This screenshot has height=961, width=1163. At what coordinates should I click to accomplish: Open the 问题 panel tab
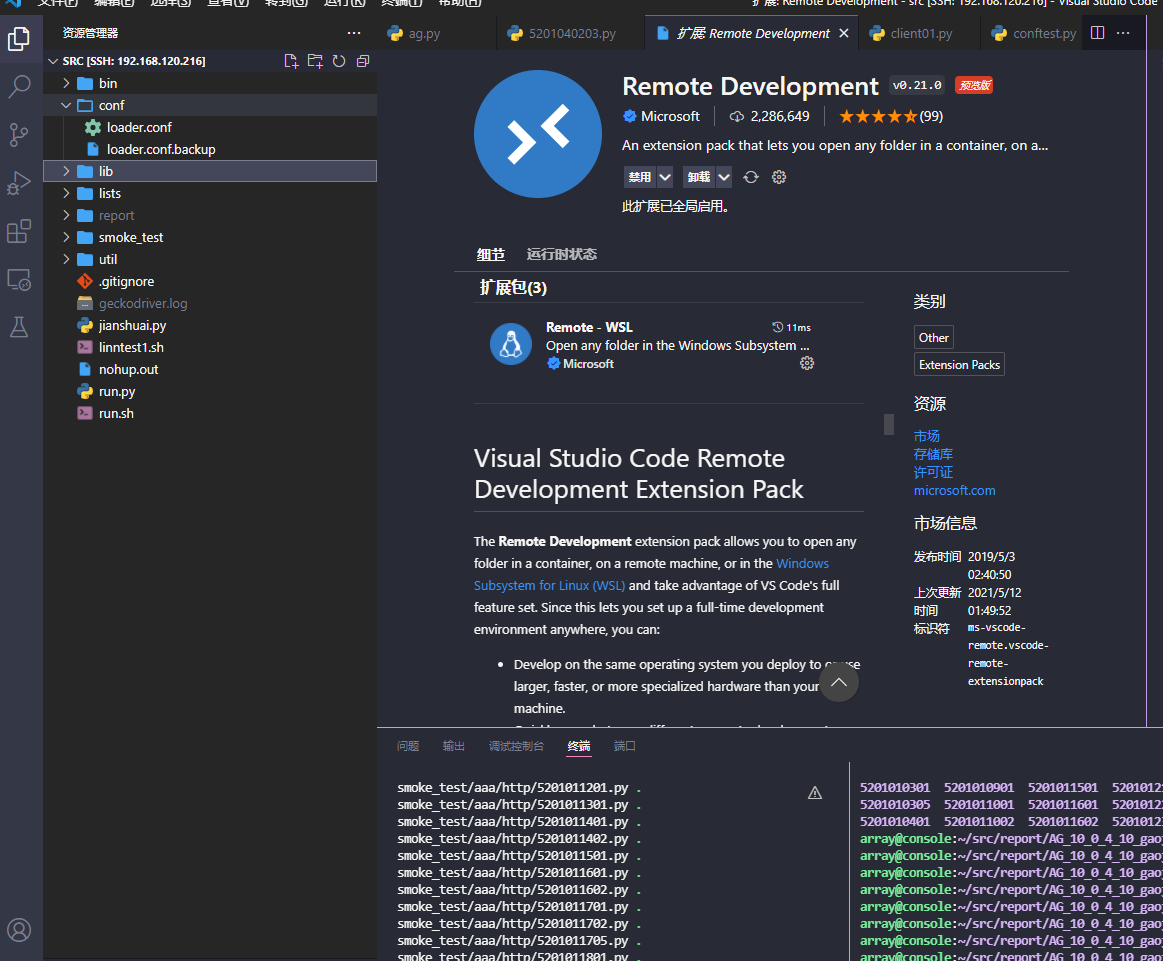[x=408, y=746]
